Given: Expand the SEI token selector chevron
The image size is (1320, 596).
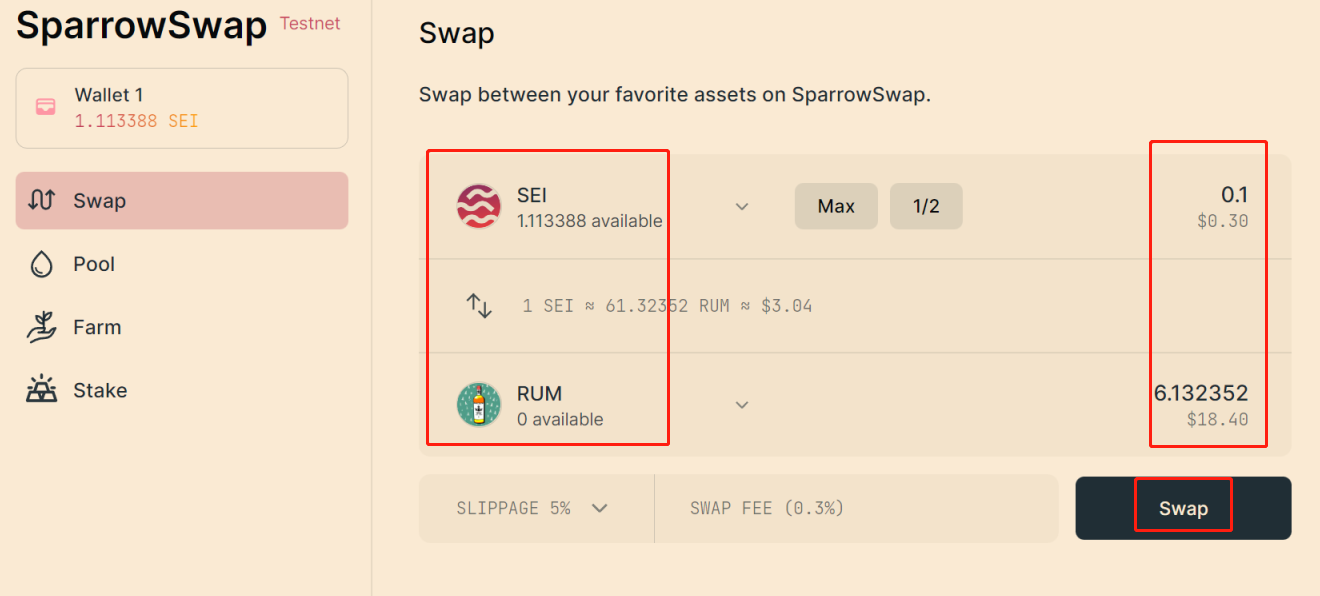Looking at the screenshot, I should point(742,206).
